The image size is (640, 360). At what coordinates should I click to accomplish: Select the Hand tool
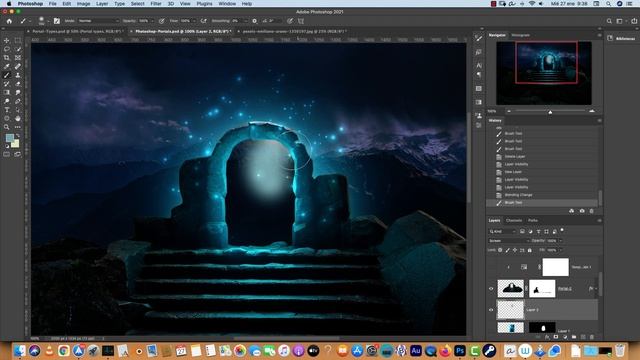(18, 118)
